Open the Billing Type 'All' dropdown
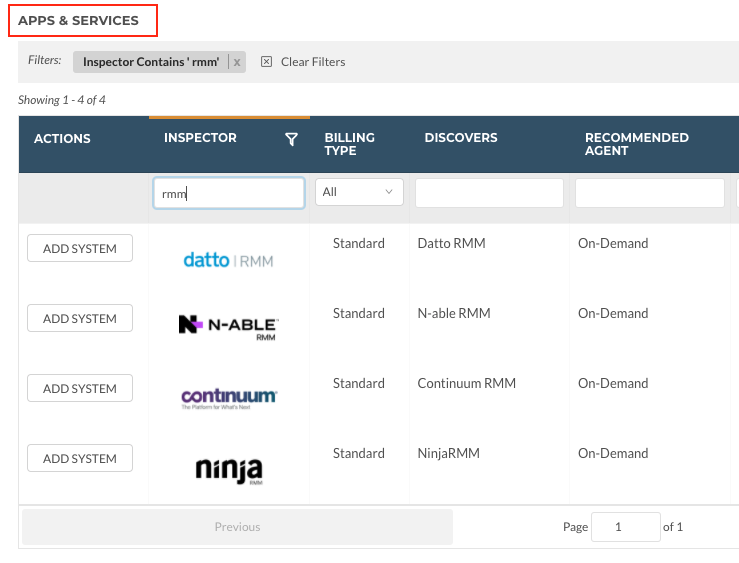This screenshot has height=563, width=739. tap(359, 192)
